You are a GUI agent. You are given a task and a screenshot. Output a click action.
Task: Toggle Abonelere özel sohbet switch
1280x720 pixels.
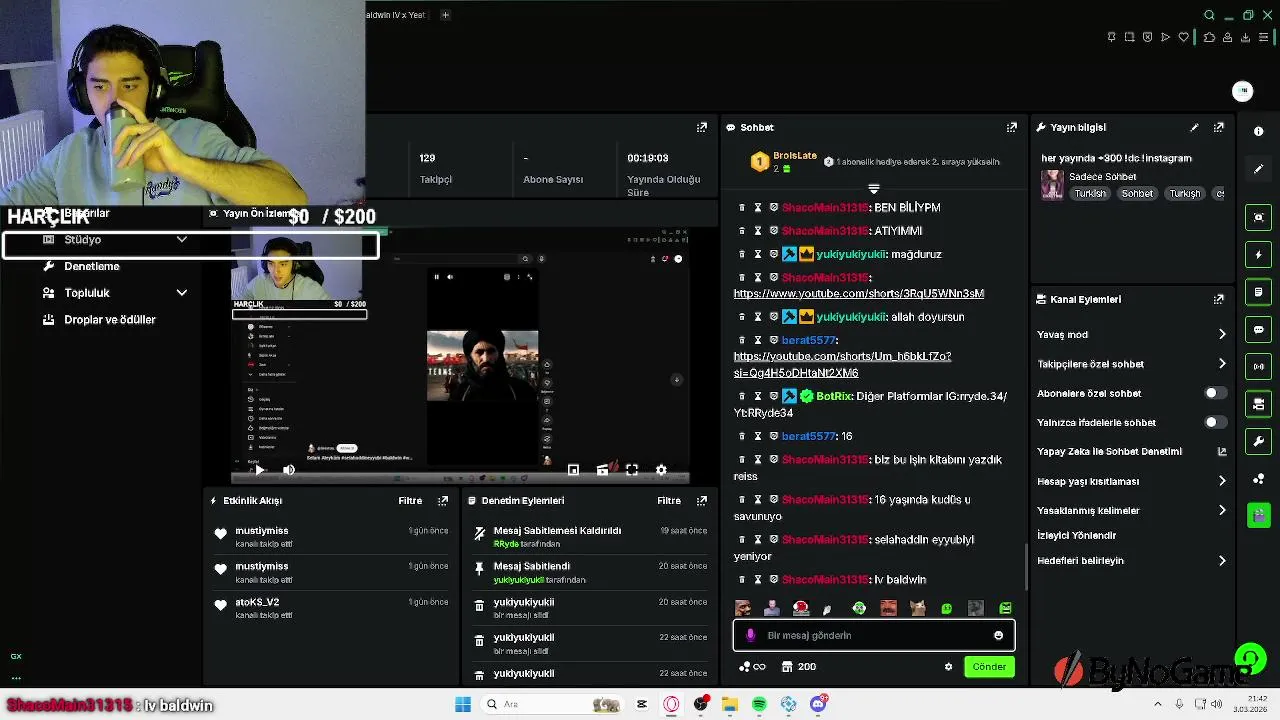coord(1215,393)
